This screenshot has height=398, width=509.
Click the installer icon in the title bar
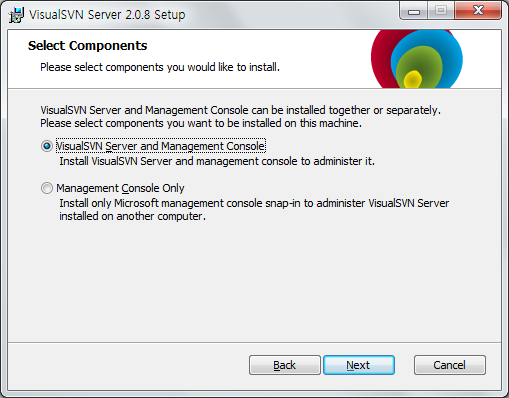click(16, 15)
